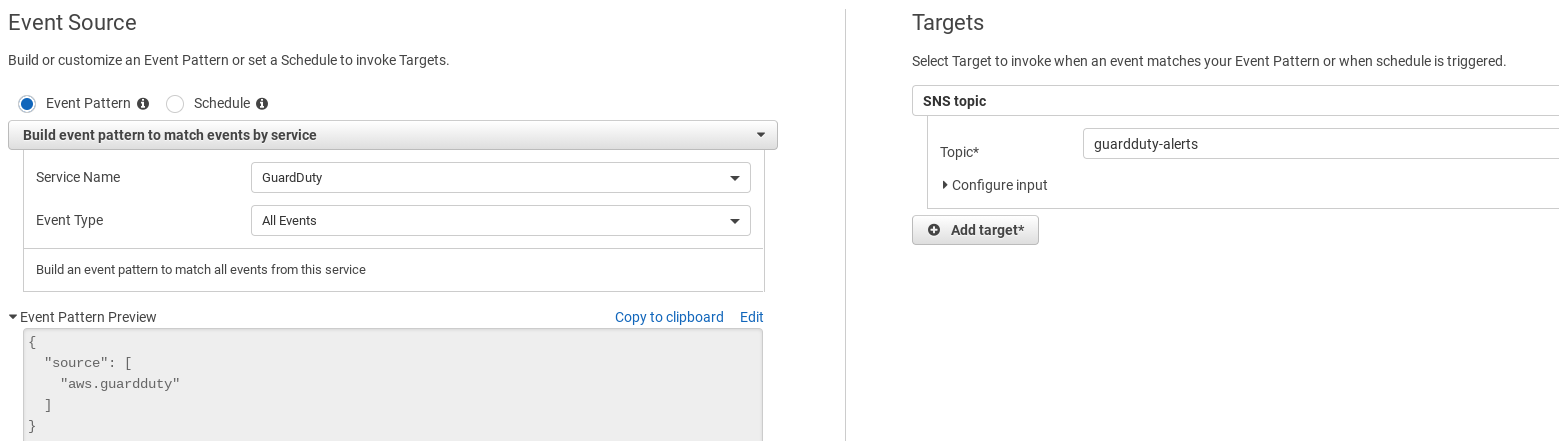Open the SNS topic target selector
The width and height of the screenshot is (1559, 441).
[1235, 101]
